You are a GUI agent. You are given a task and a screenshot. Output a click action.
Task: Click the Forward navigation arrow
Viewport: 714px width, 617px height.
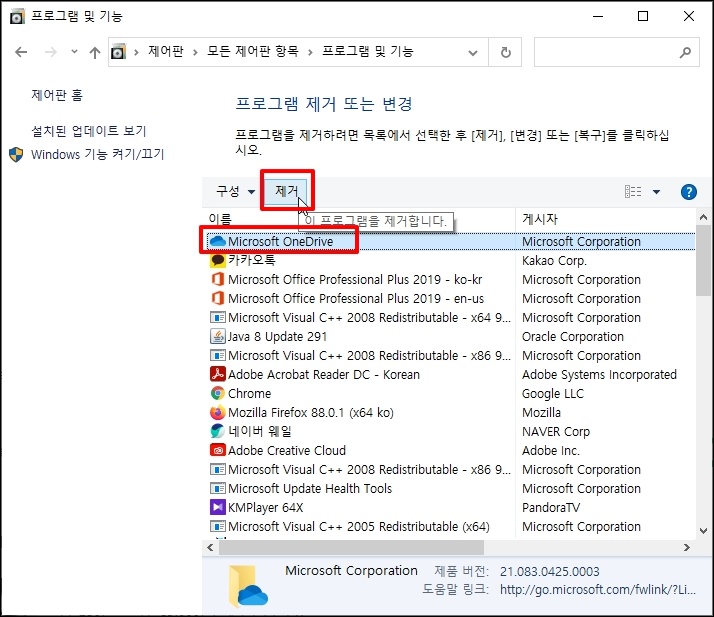[51, 52]
